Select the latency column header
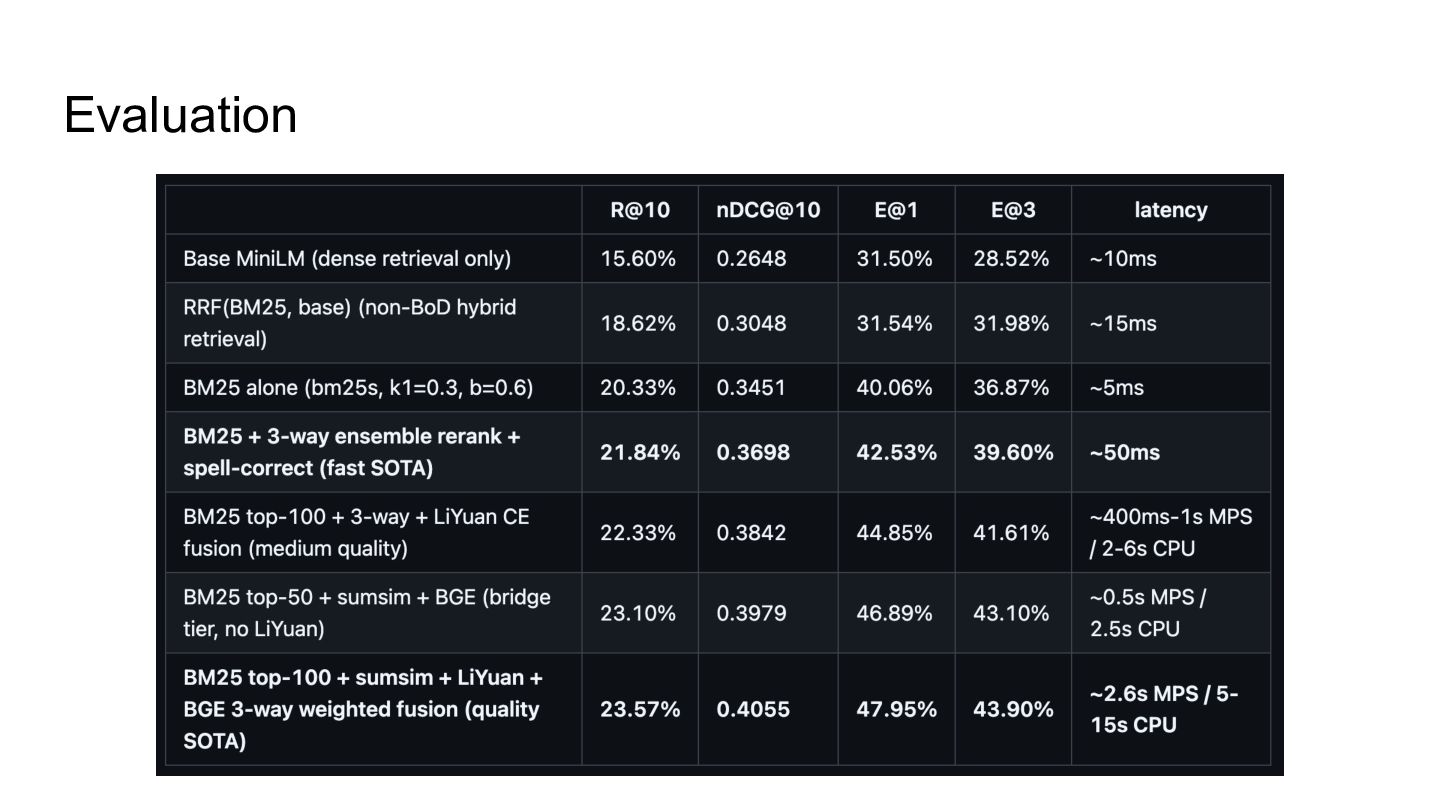This screenshot has width=1440, height=810. [x=1170, y=210]
